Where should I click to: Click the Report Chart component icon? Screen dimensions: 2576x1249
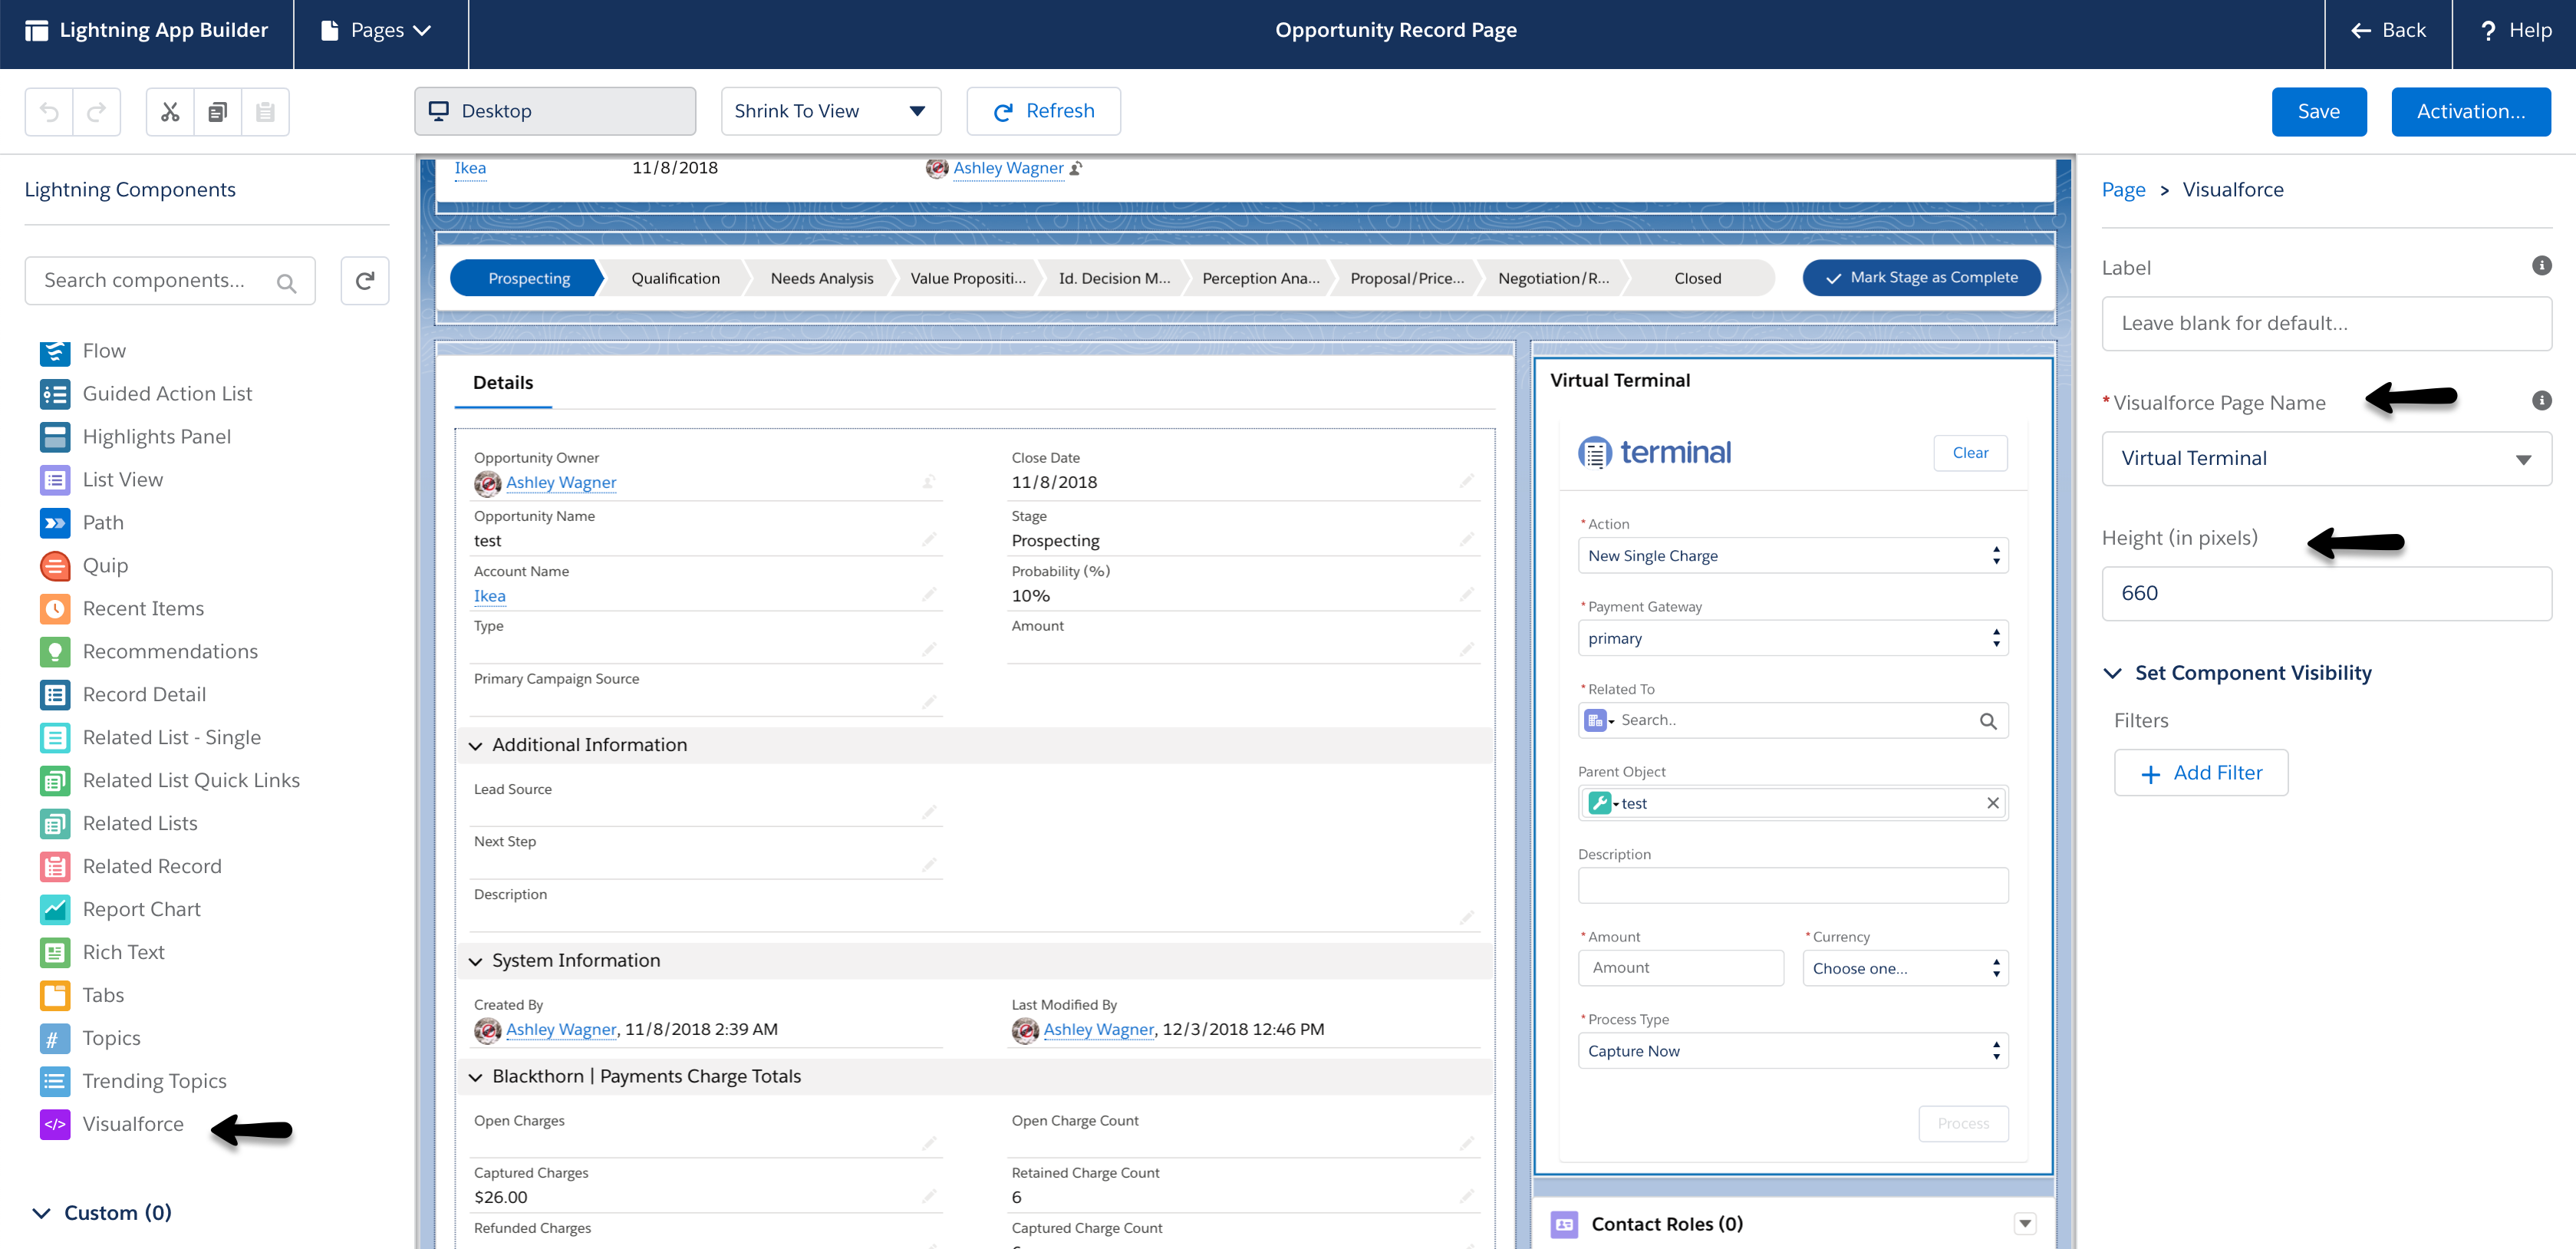click(55, 909)
